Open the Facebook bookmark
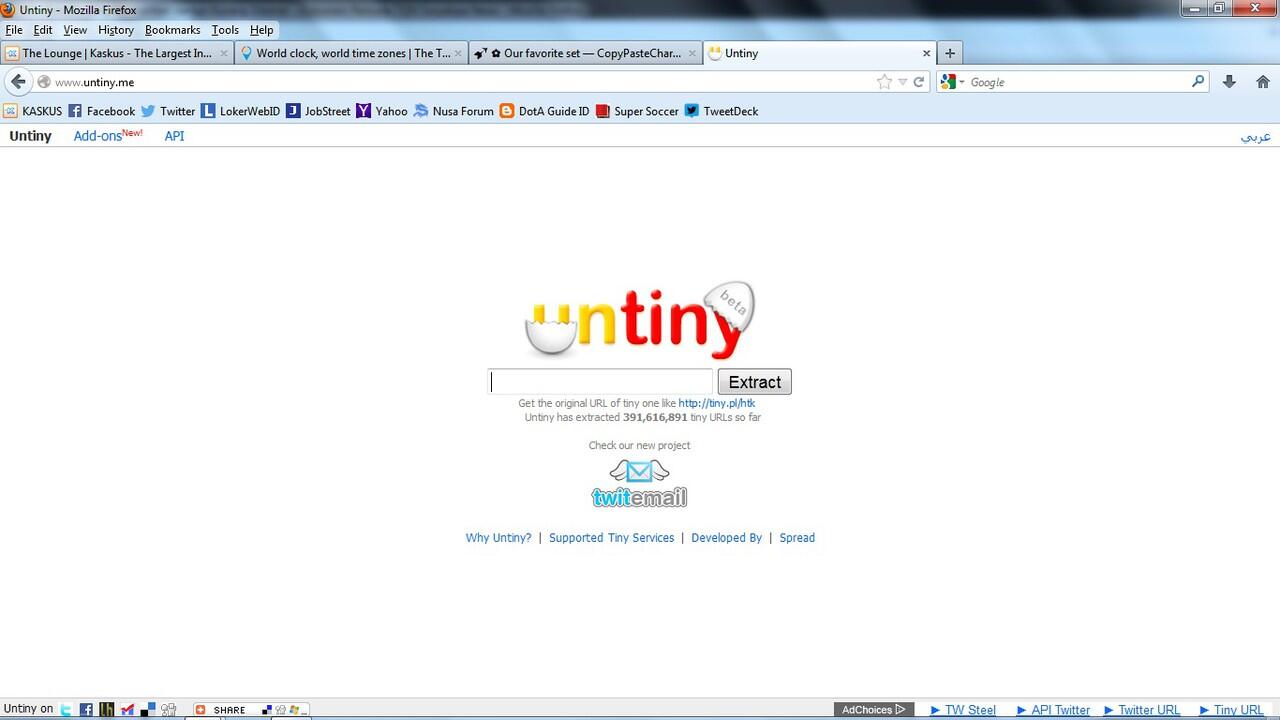The image size is (1280, 720). pos(101,111)
